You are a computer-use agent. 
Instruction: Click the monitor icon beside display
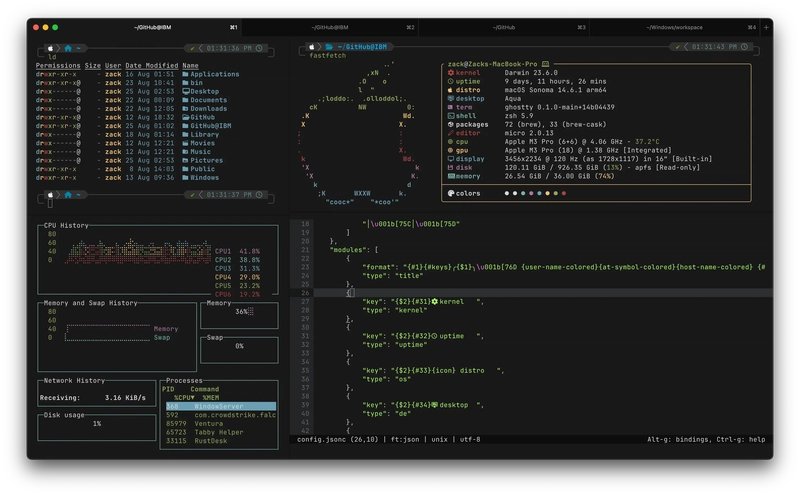451,159
